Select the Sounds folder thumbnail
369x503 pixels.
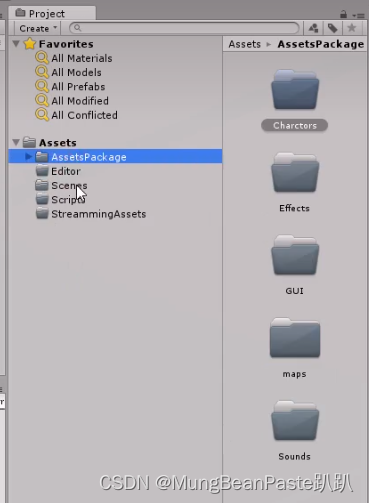click(295, 421)
